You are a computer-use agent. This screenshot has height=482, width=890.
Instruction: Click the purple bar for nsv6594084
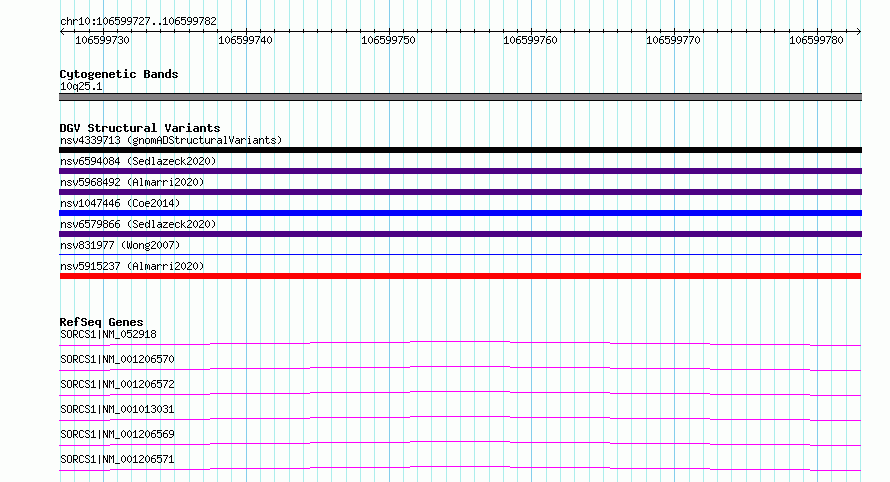460,171
